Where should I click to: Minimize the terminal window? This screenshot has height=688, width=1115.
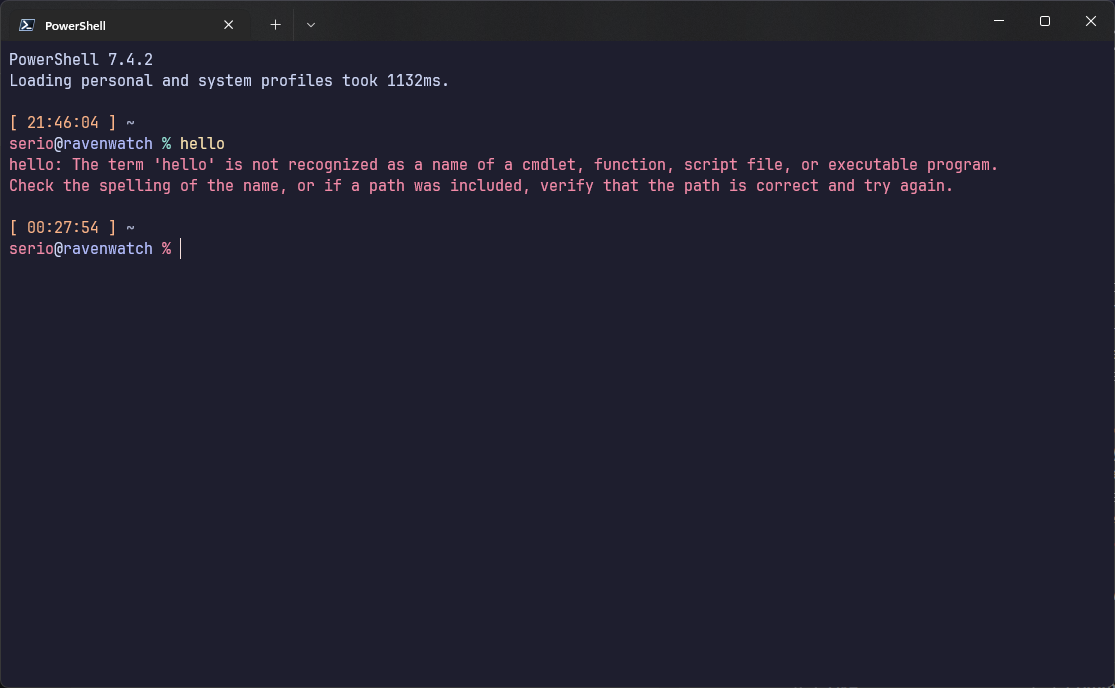(x=998, y=21)
